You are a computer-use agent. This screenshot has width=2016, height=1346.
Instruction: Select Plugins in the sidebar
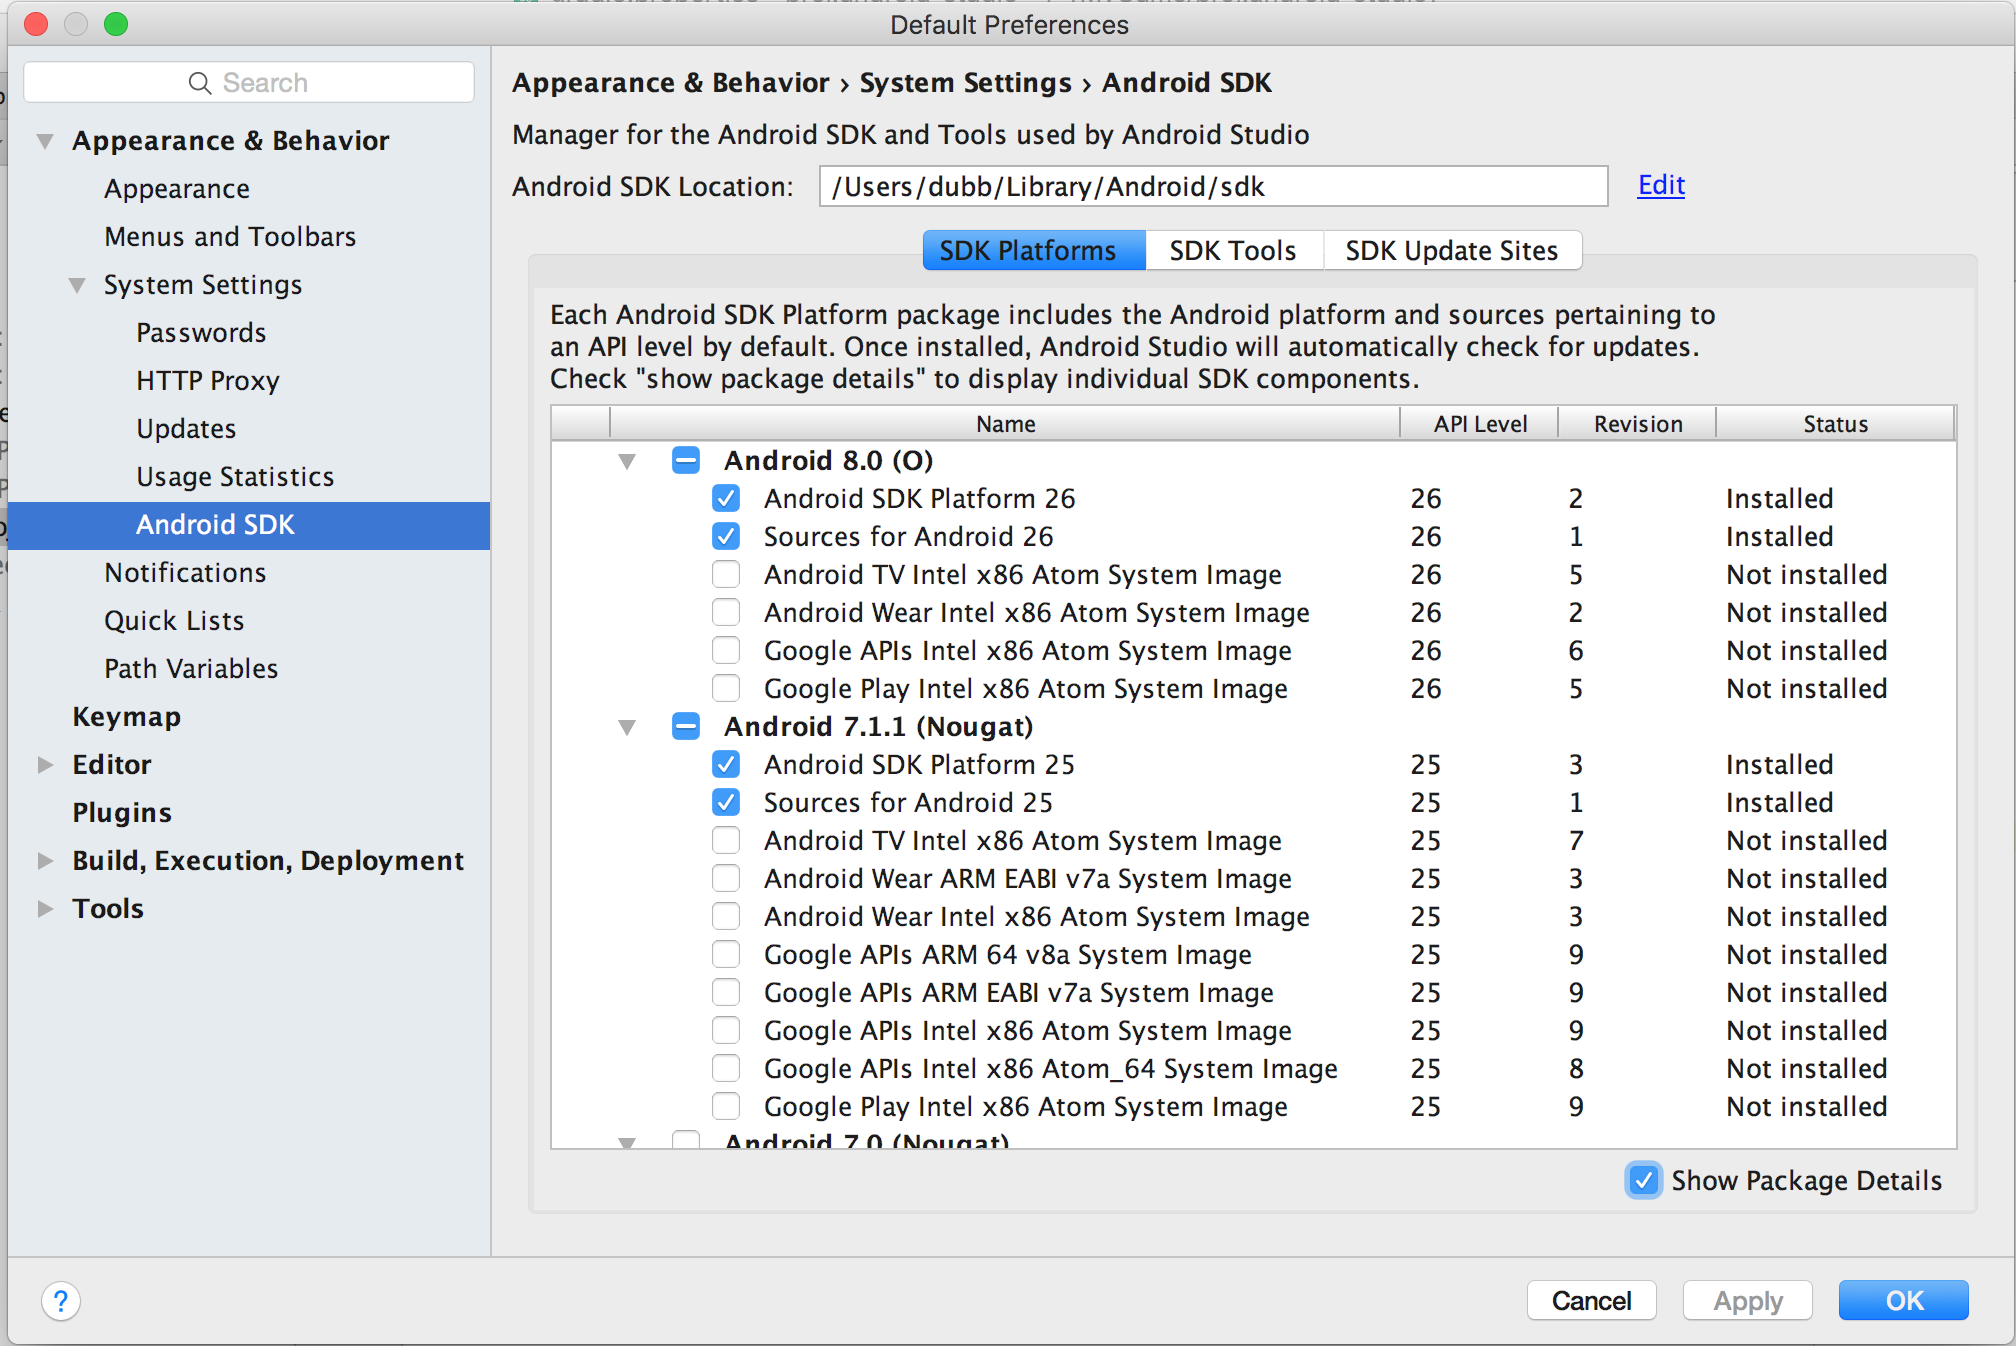[x=122, y=813]
